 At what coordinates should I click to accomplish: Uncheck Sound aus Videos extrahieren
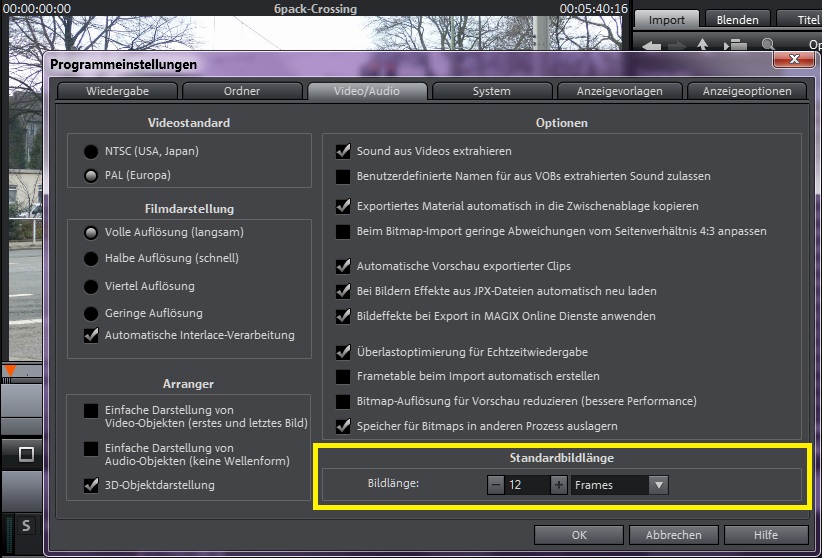point(343,151)
